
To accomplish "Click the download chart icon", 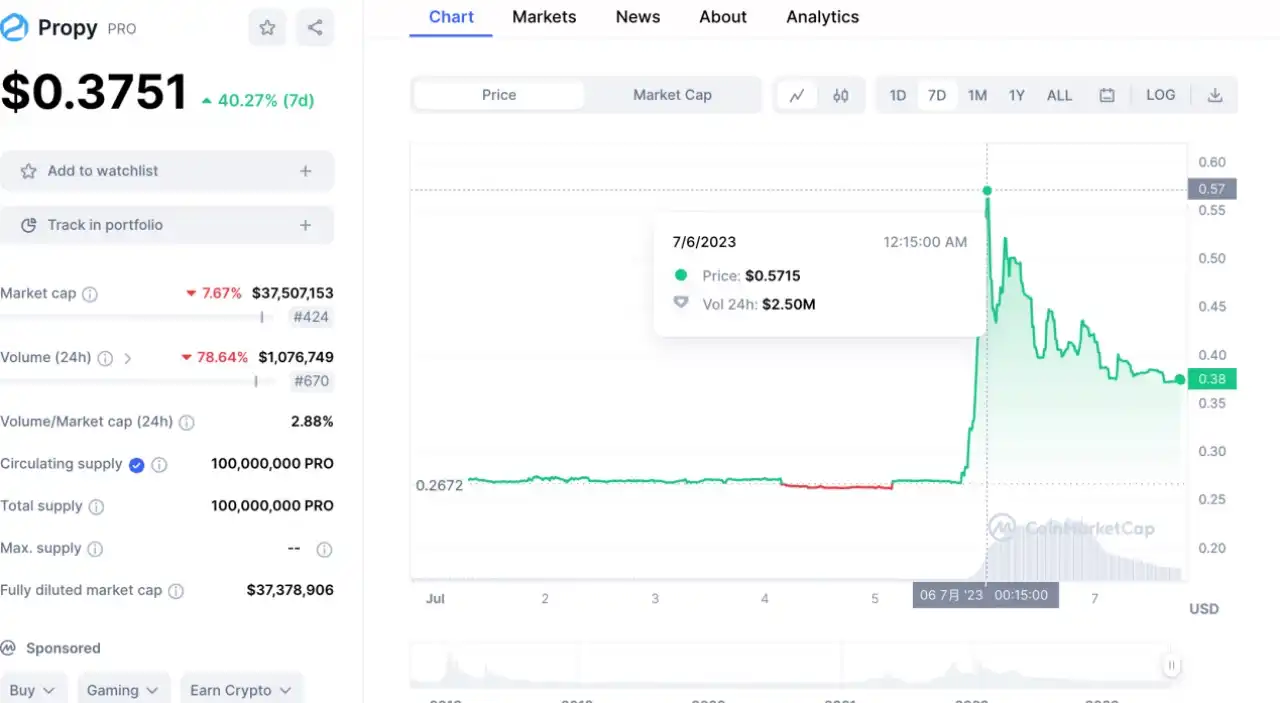I will click(1215, 96).
